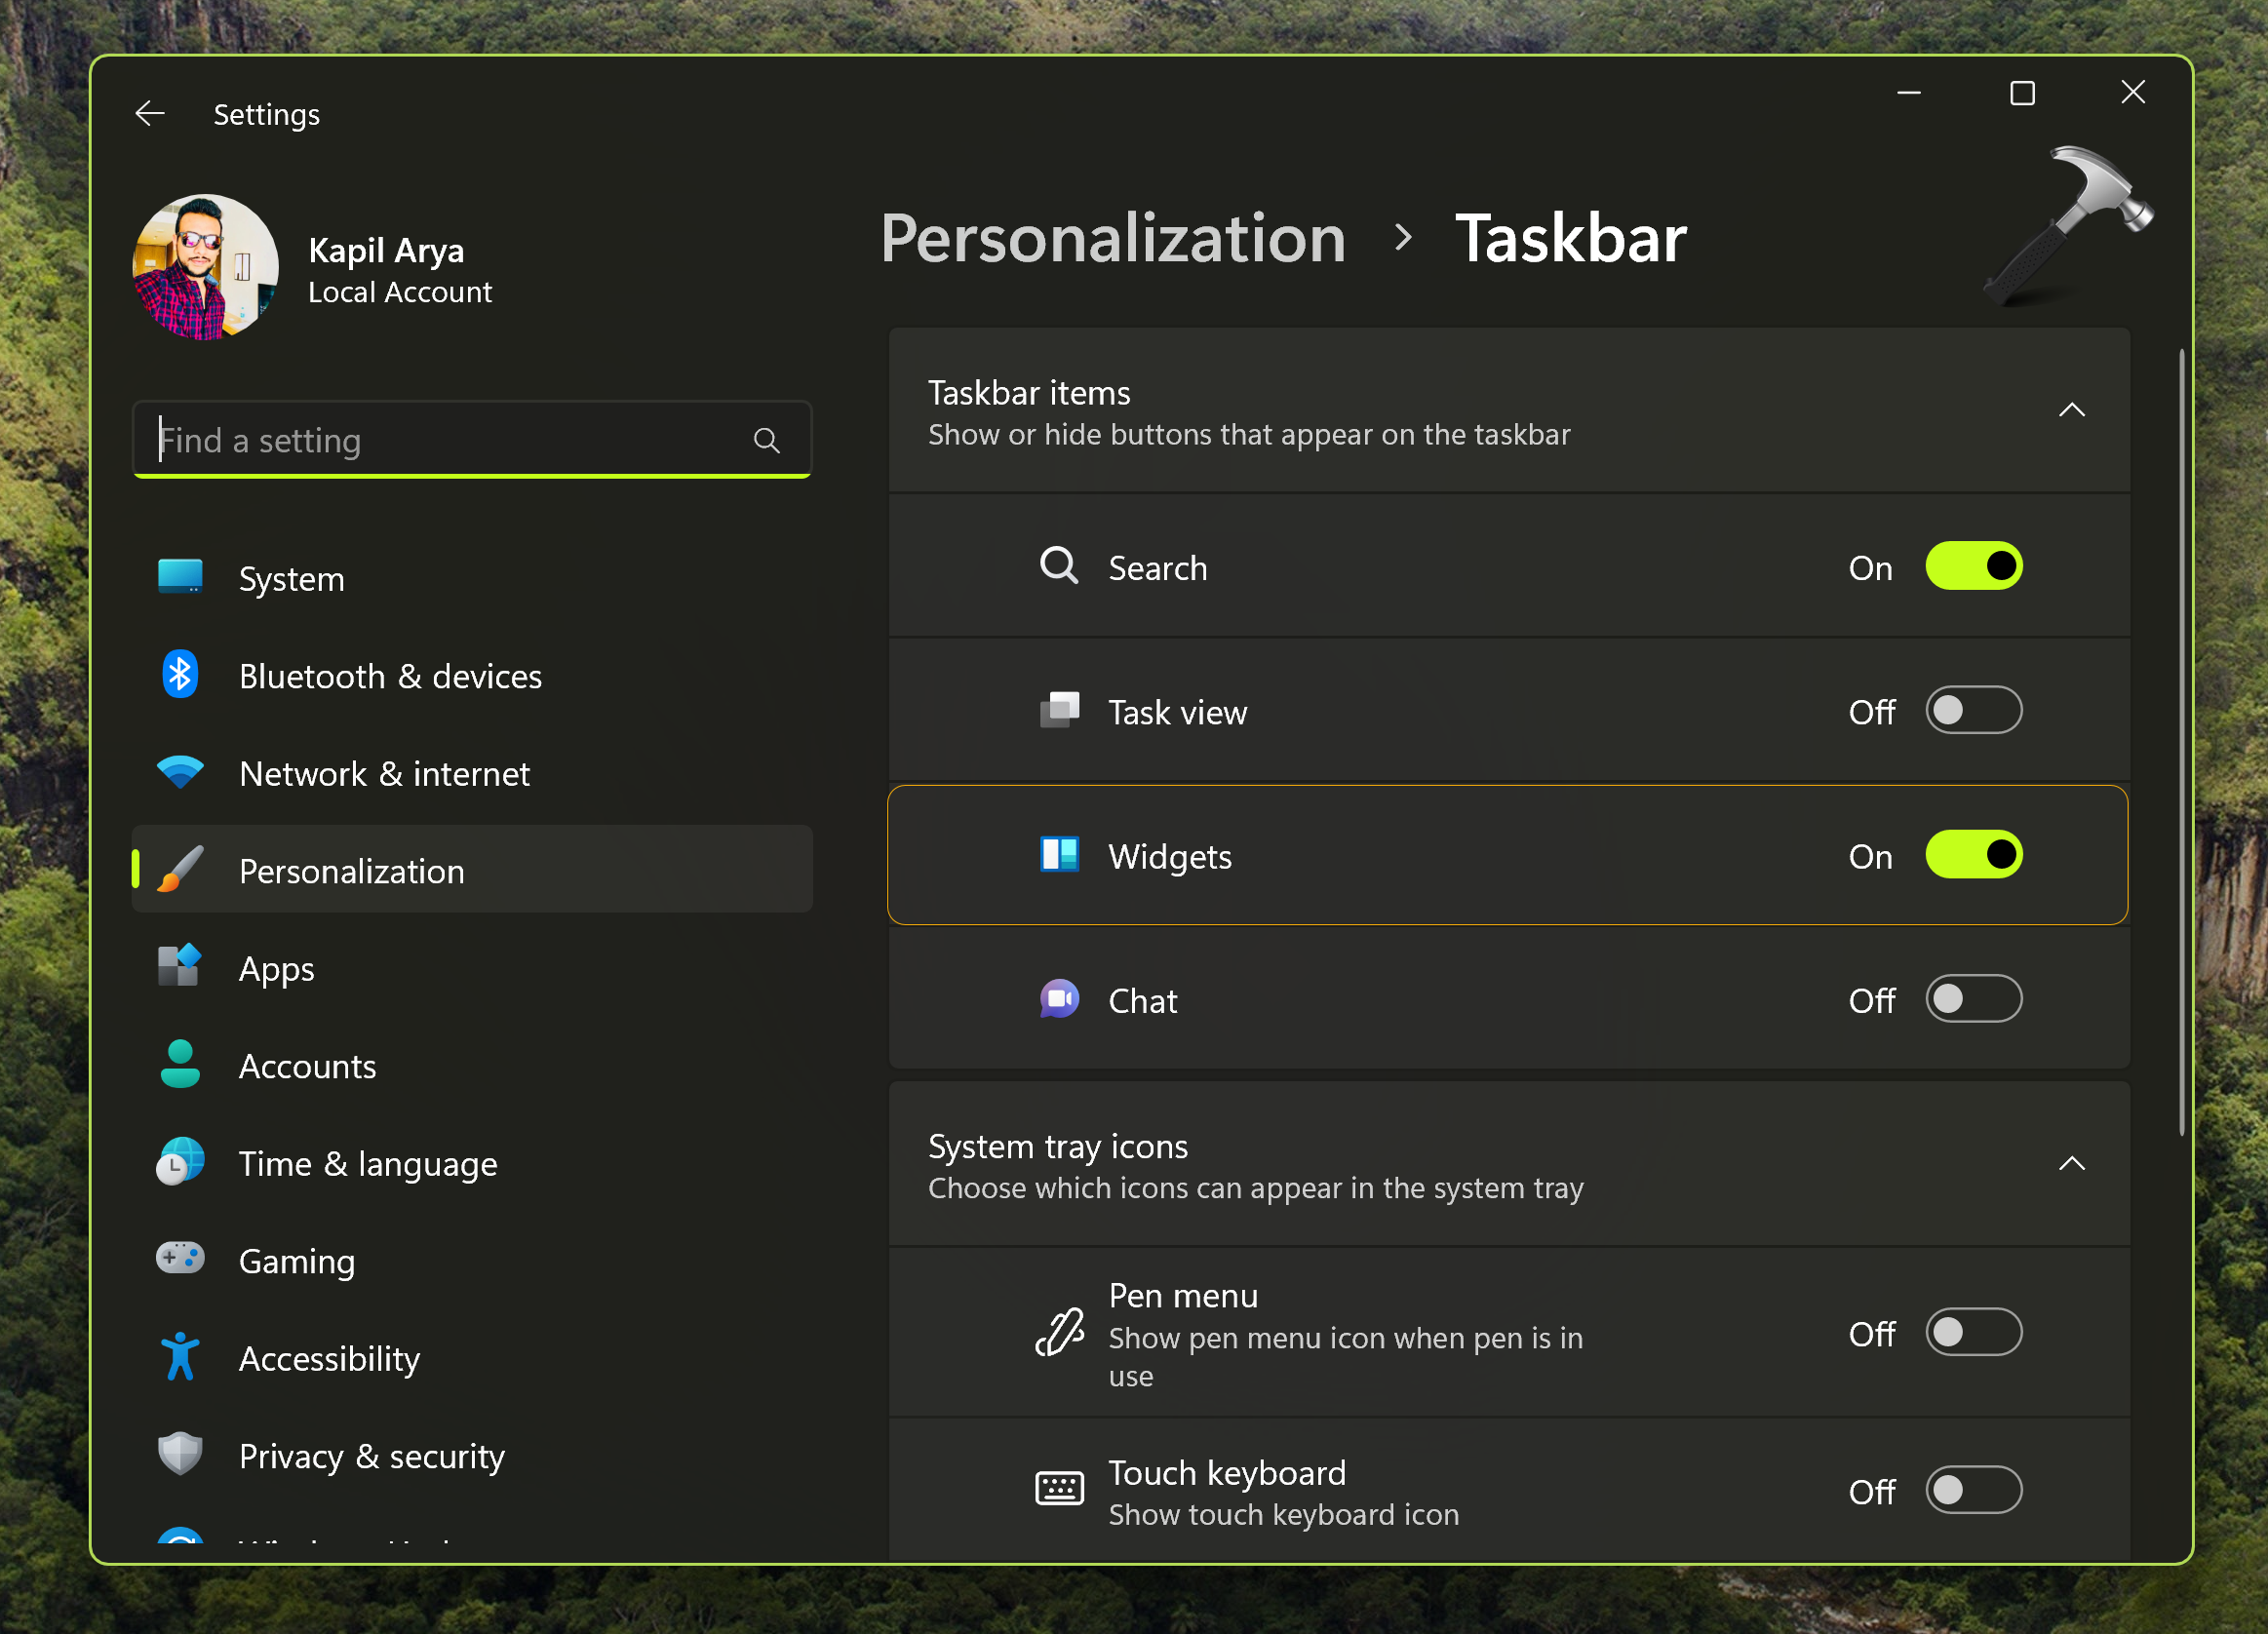This screenshot has width=2268, height=1634.
Task: Click the Gaming controller icon
Action: pos(180,1259)
